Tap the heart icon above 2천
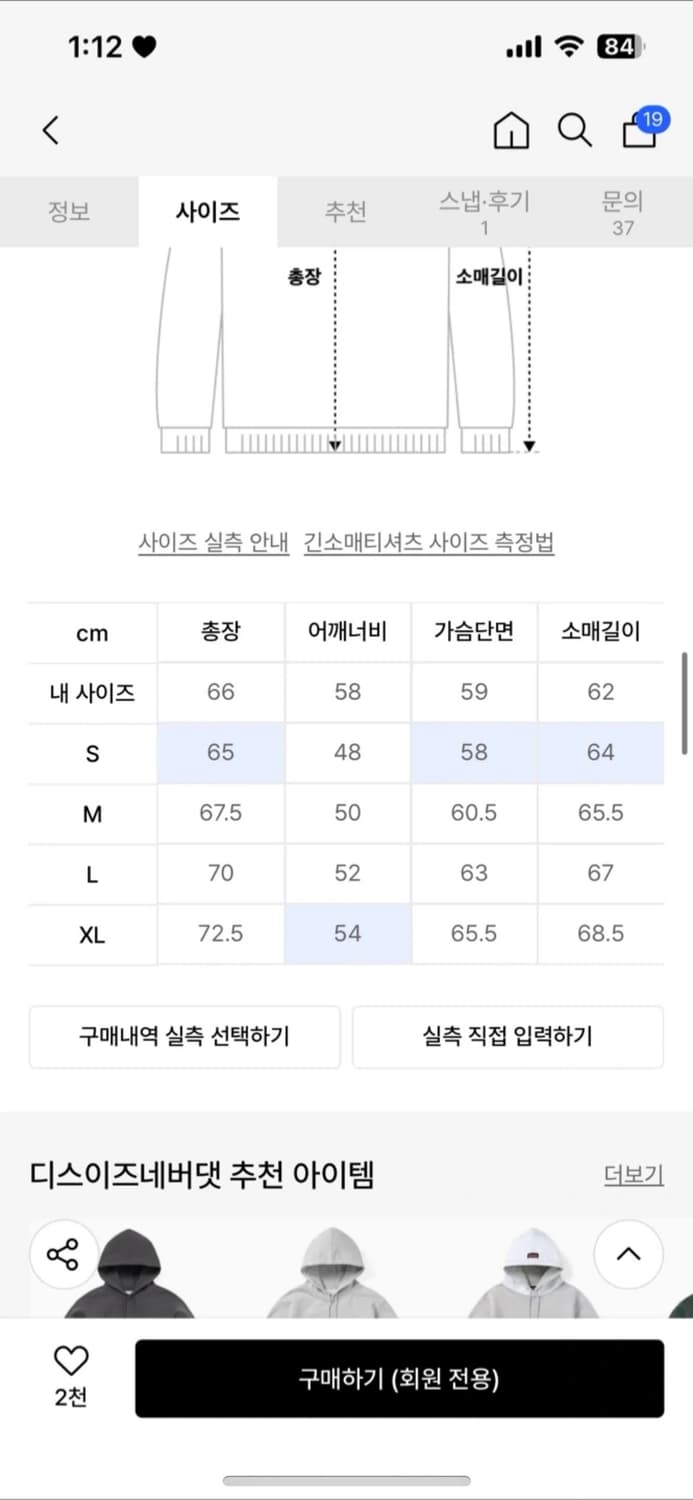Screen dimensions: 693x1500 coord(68,1358)
